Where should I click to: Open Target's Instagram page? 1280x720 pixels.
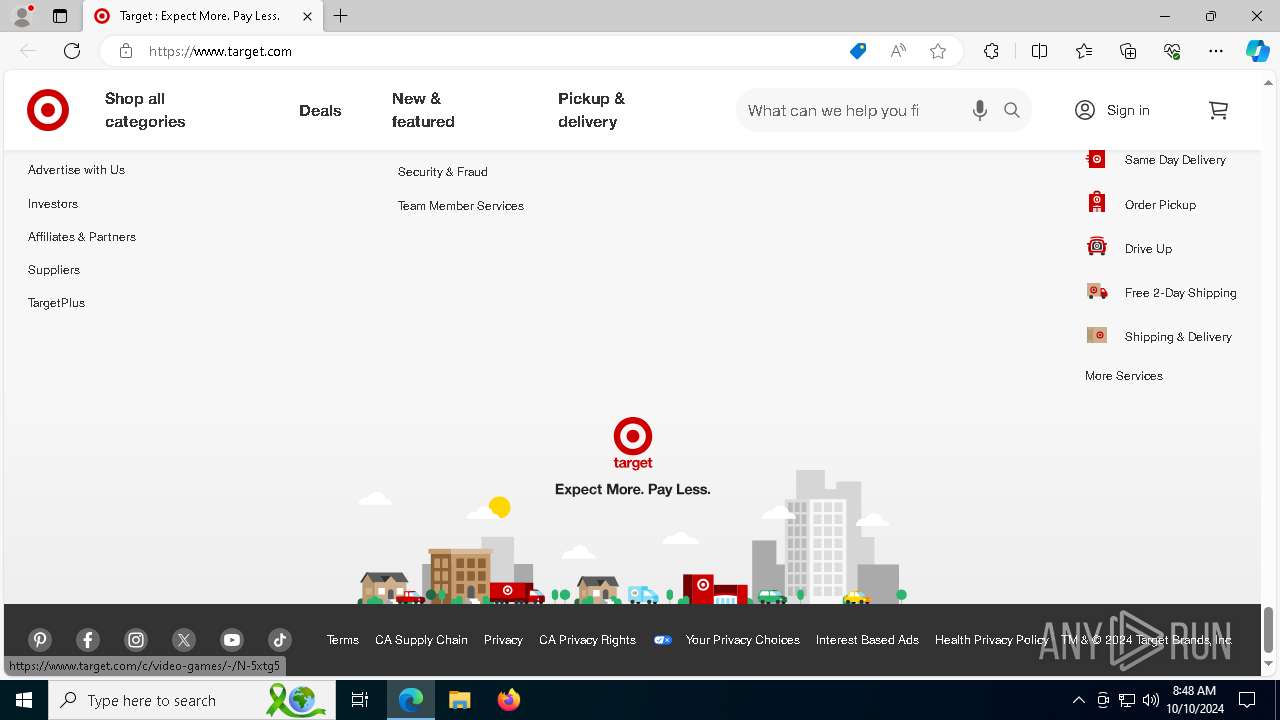(136, 640)
